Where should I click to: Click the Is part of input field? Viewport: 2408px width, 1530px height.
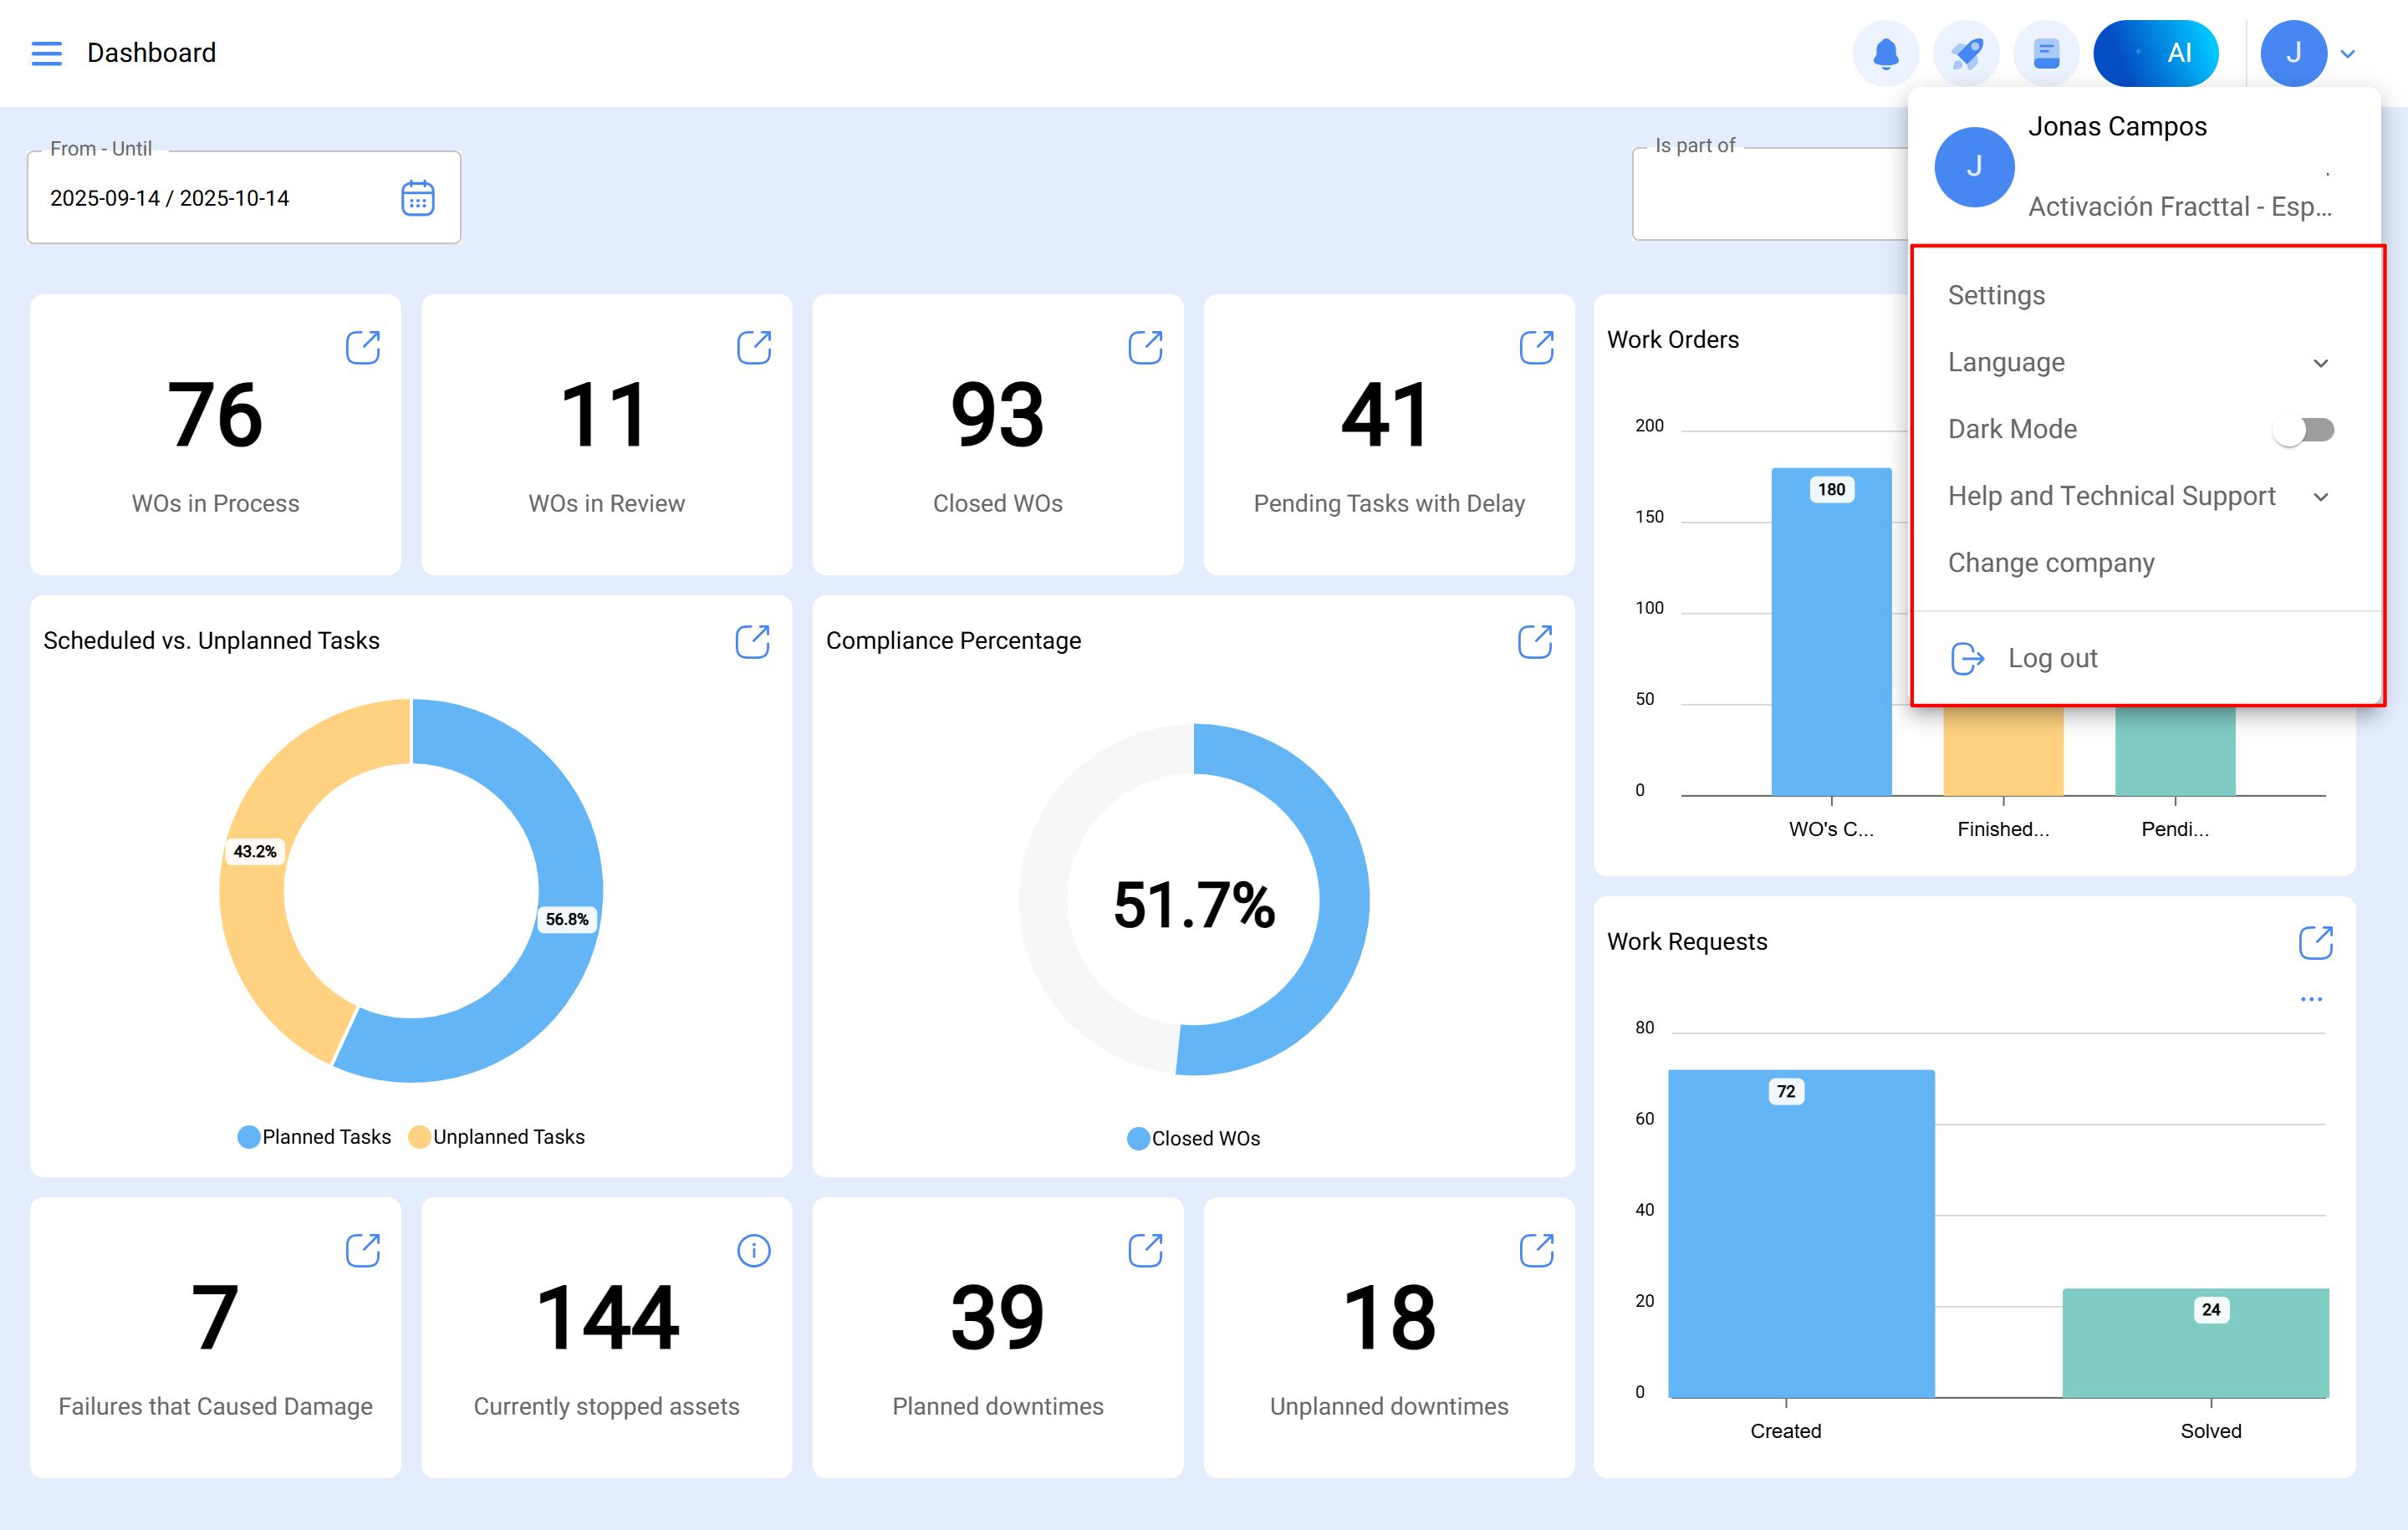(1780, 196)
